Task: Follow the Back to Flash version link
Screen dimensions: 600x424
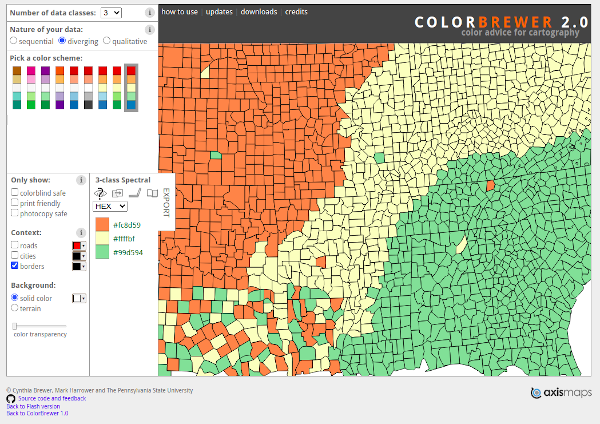Action: (x=33, y=406)
